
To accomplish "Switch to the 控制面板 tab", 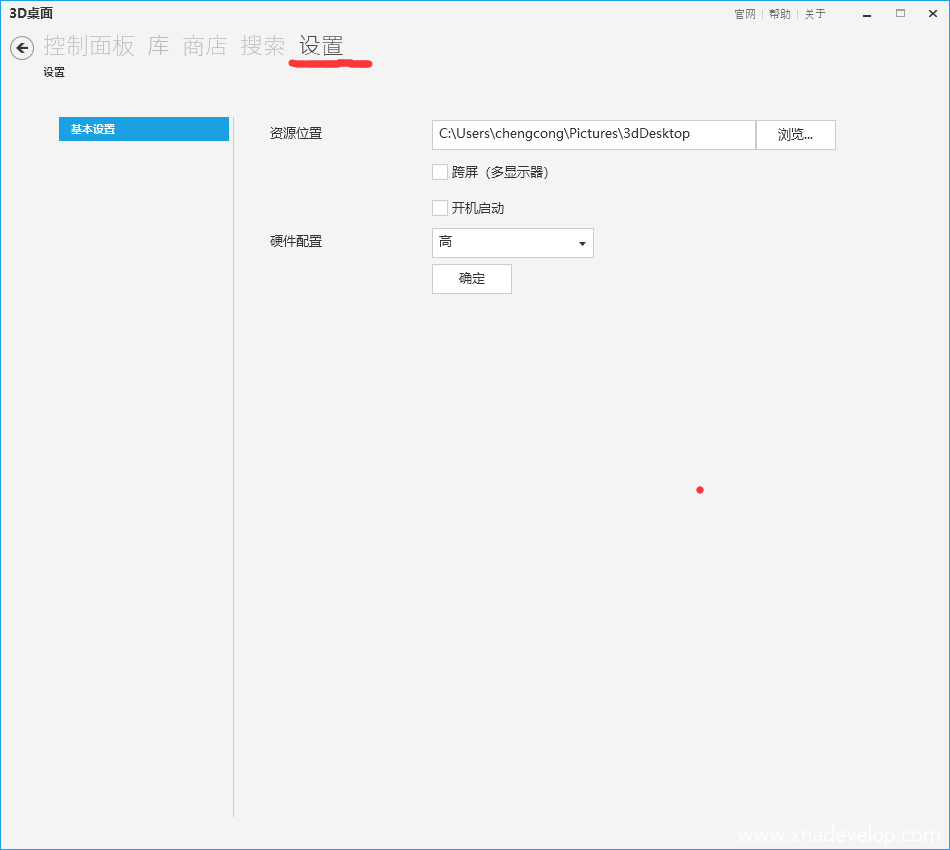I will point(89,46).
